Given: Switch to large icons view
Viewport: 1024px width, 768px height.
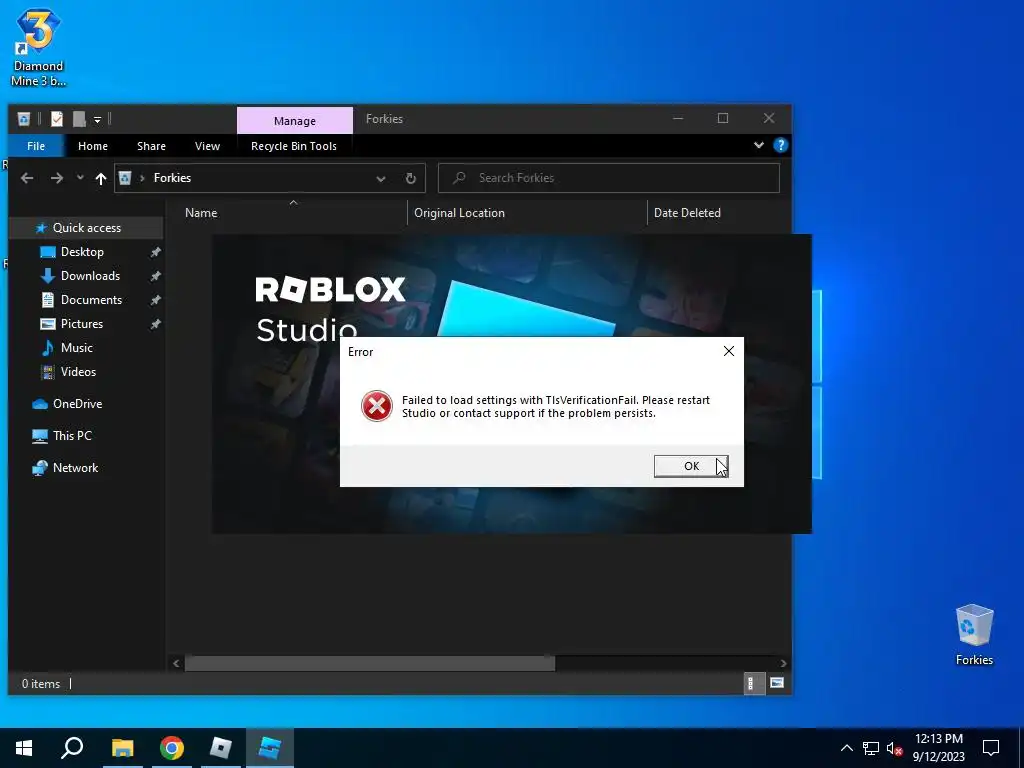Looking at the screenshot, I should coord(776,683).
